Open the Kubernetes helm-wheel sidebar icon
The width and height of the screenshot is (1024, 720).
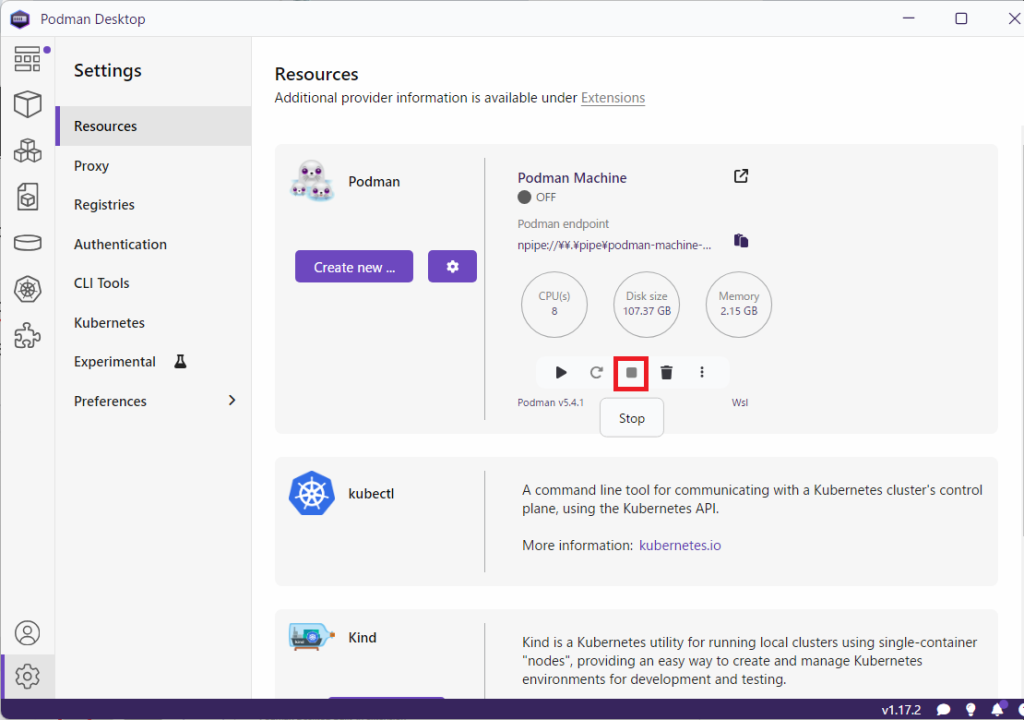click(27, 289)
